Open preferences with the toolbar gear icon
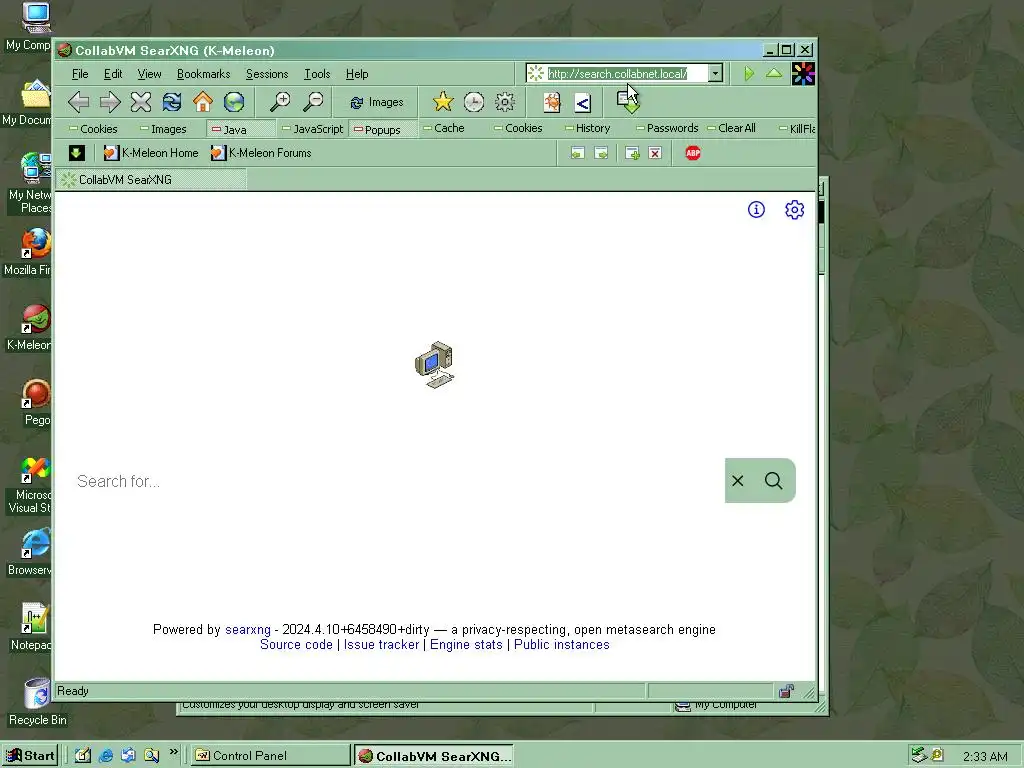This screenshot has width=1024, height=768. pos(505,102)
